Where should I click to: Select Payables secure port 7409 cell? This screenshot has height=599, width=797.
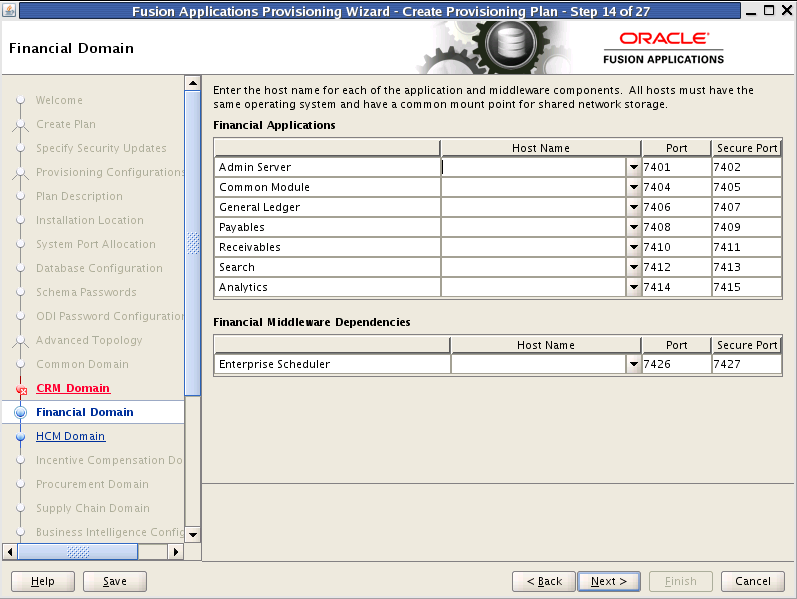click(746, 227)
